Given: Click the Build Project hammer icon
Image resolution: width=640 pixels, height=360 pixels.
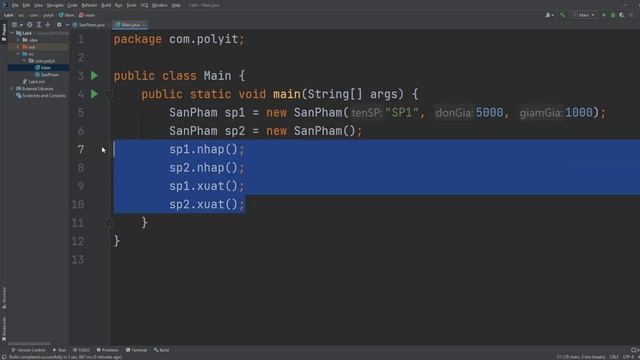Looking at the screenshot, I should pyautogui.click(x=562, y=15).
